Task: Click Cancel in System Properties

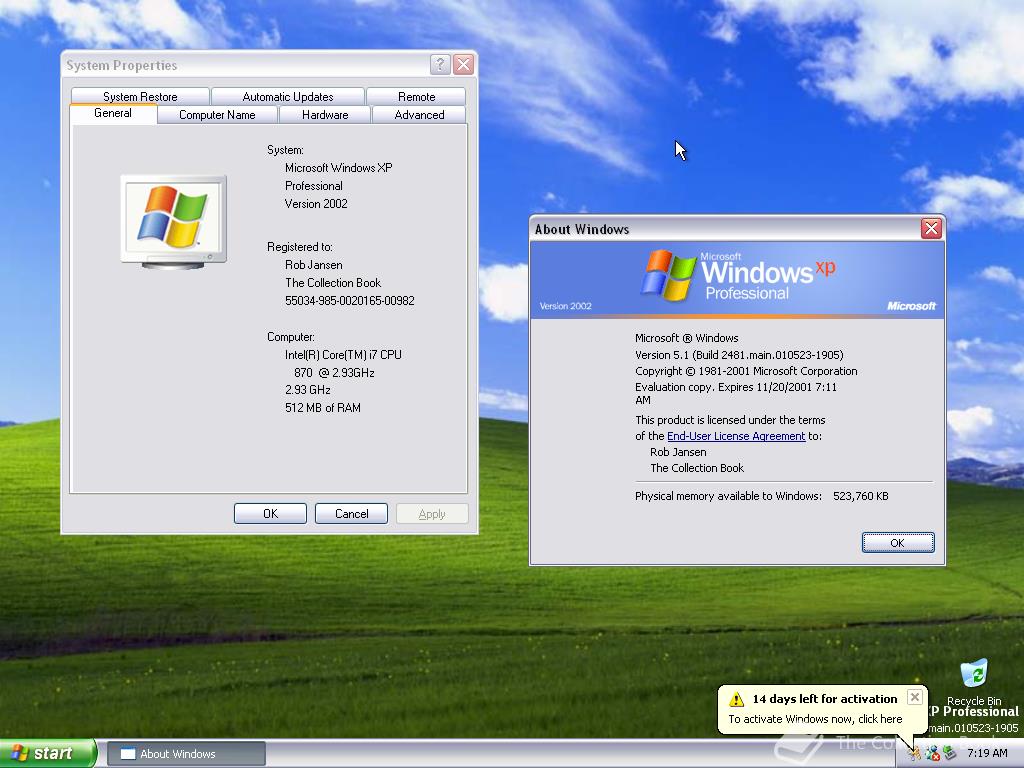Action: [x=351, y=514]
